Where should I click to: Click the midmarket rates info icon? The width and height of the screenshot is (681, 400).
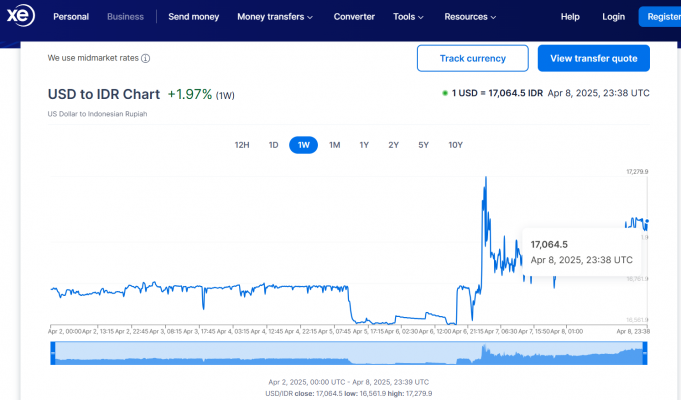click(x=145, y=58)
